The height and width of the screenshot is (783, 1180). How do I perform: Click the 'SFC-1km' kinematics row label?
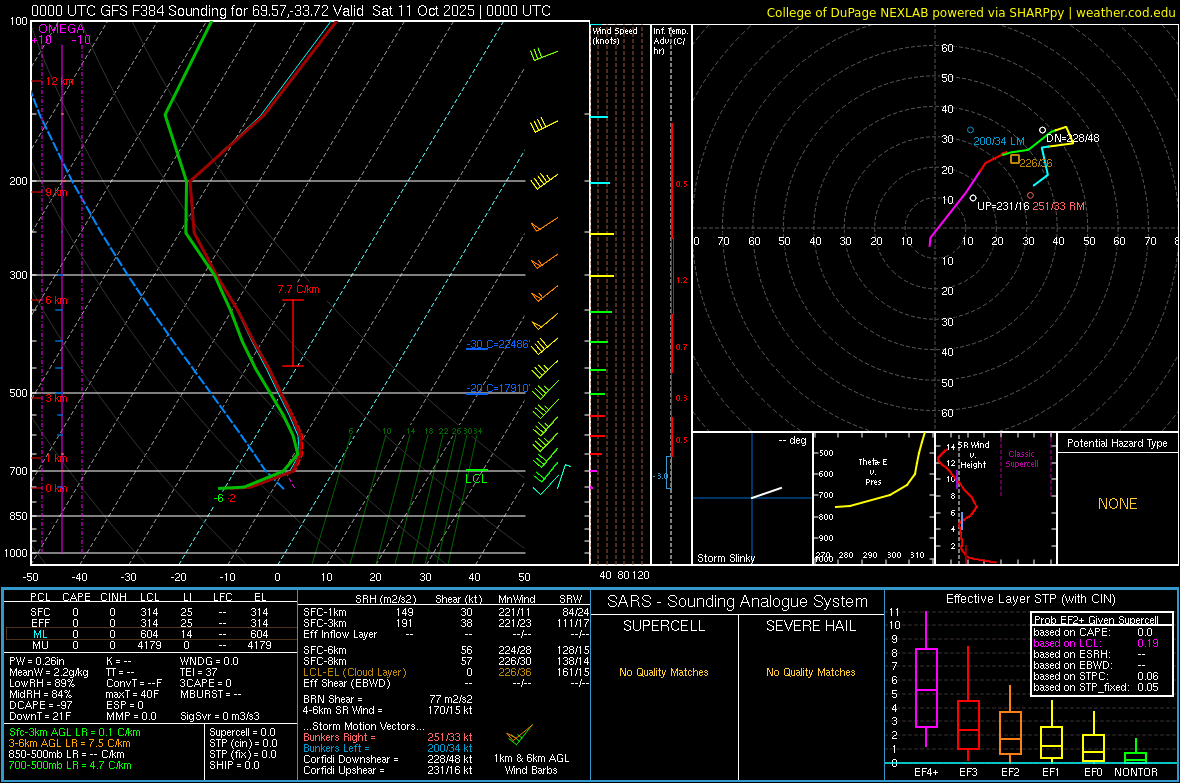pyautogui.click(x=325, y=612)
